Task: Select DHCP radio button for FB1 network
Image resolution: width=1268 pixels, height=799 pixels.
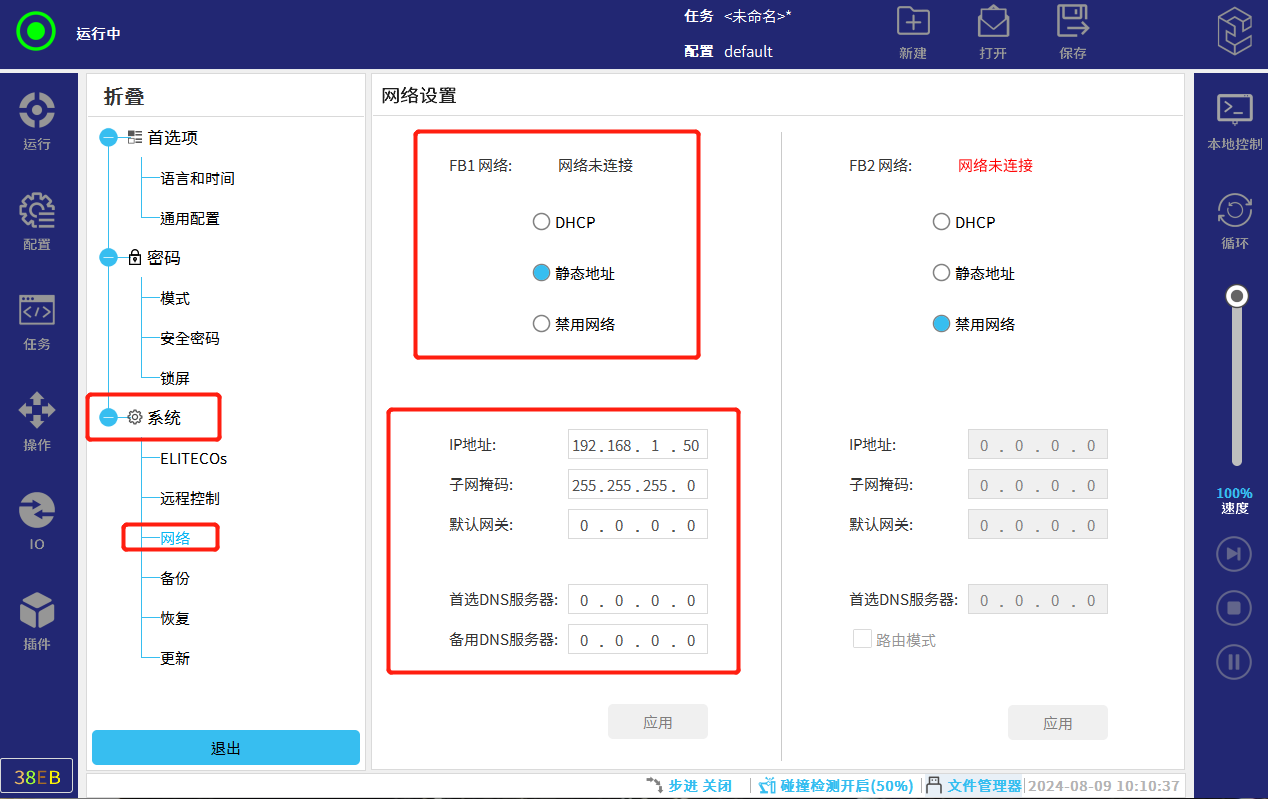Action: pyautogui.click(x=541, y=222)
